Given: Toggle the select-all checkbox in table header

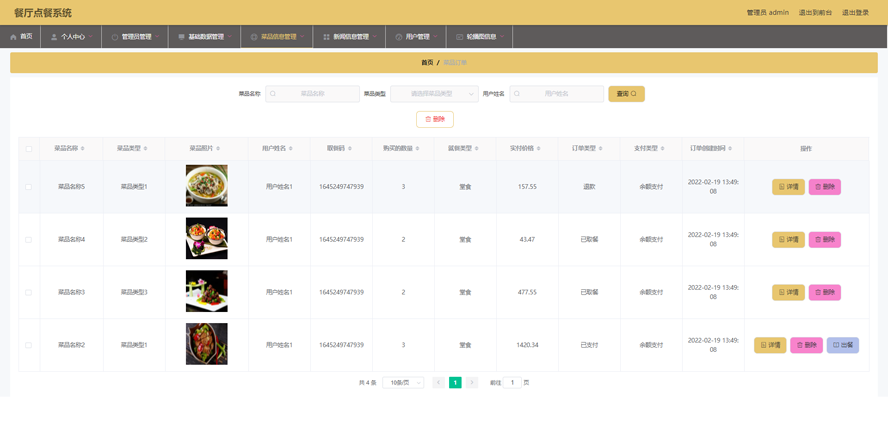Looking at the screenshot, I should (29, 149).
